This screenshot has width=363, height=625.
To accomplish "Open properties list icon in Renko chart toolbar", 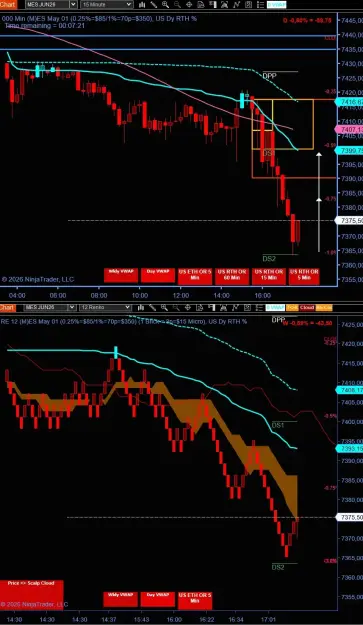I will [259, 307].
